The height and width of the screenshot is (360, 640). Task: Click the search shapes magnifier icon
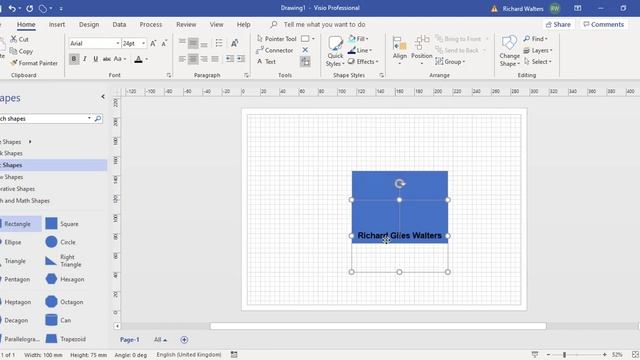coord(98,118)
